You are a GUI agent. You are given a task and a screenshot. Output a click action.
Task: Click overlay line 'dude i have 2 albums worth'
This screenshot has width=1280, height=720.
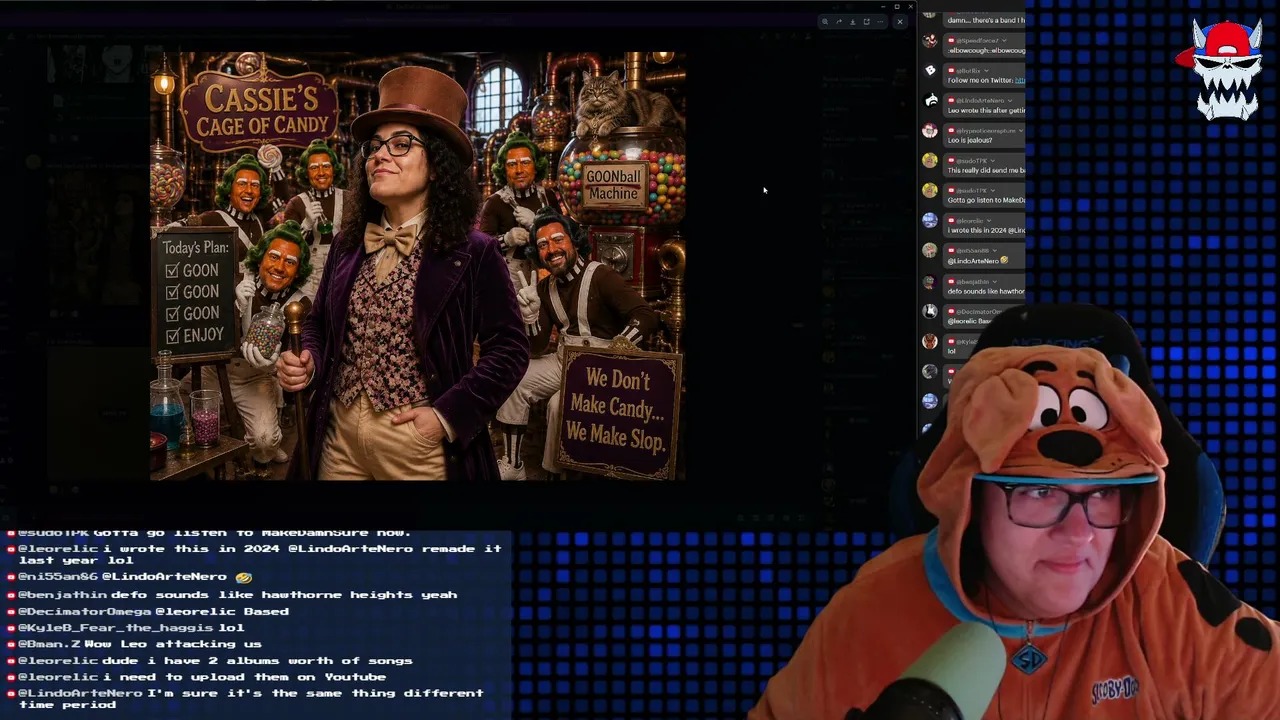pos(257,661)
